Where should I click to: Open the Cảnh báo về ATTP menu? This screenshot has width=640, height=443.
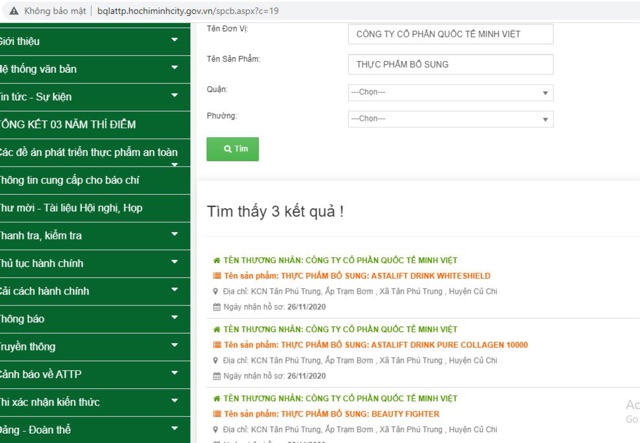(x=41, y=374)
